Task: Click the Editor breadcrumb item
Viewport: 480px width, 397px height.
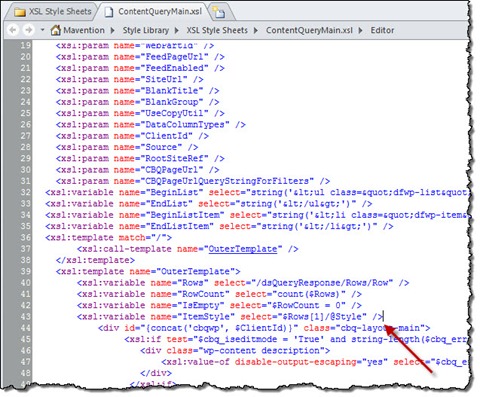Action: pos(382,30)
